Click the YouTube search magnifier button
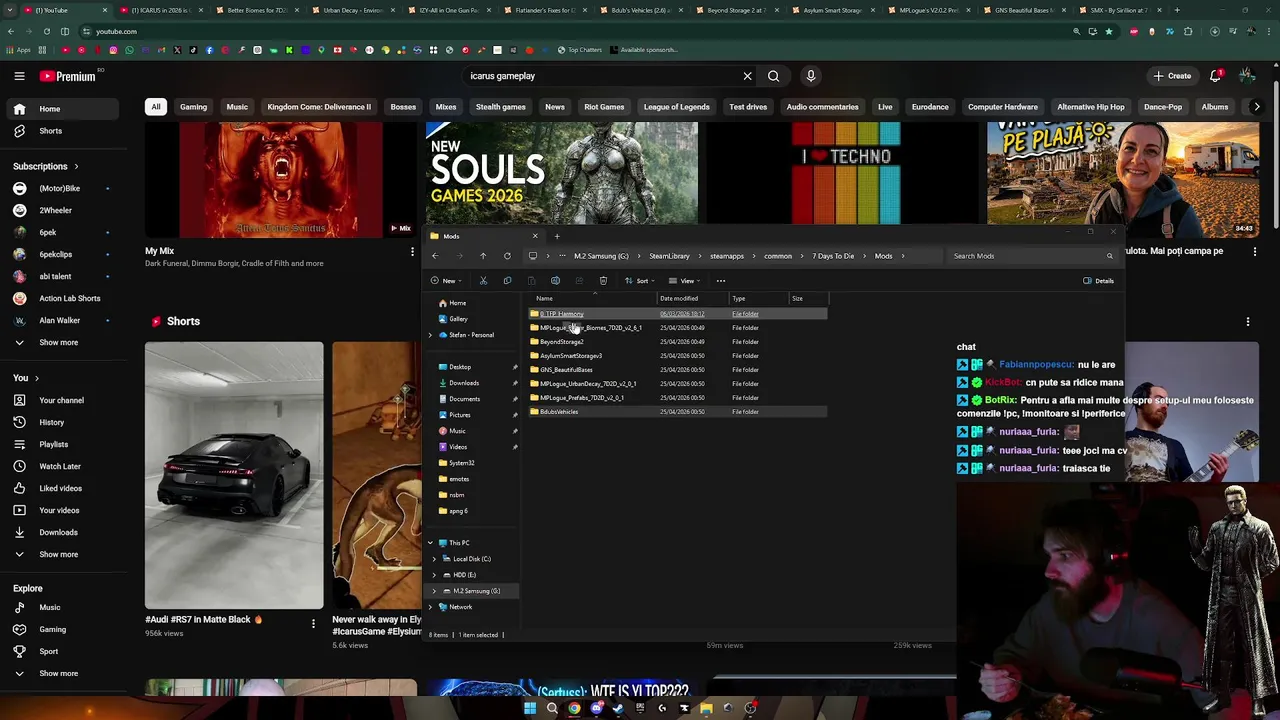1280x720 pixels. [x=773, y=76]
